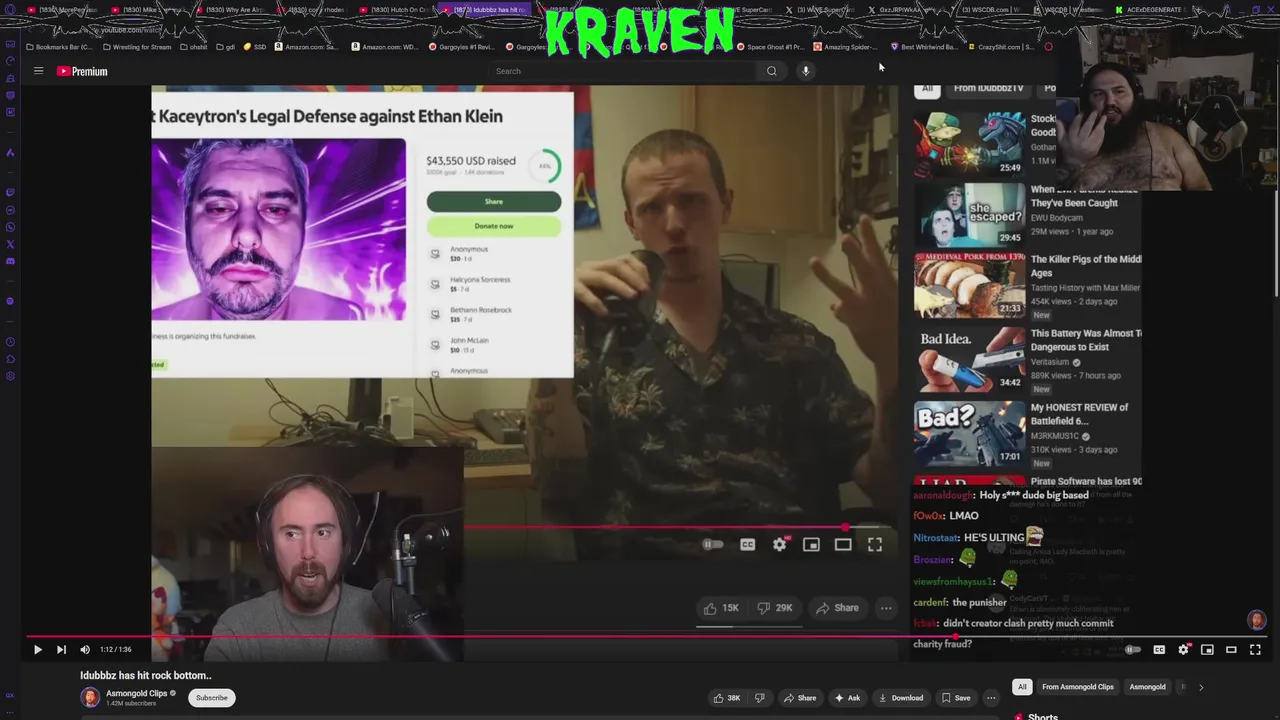Download the video
The height and width of the screenshot is (720, 1280).
pyautogui.click(x=901, y=698)
